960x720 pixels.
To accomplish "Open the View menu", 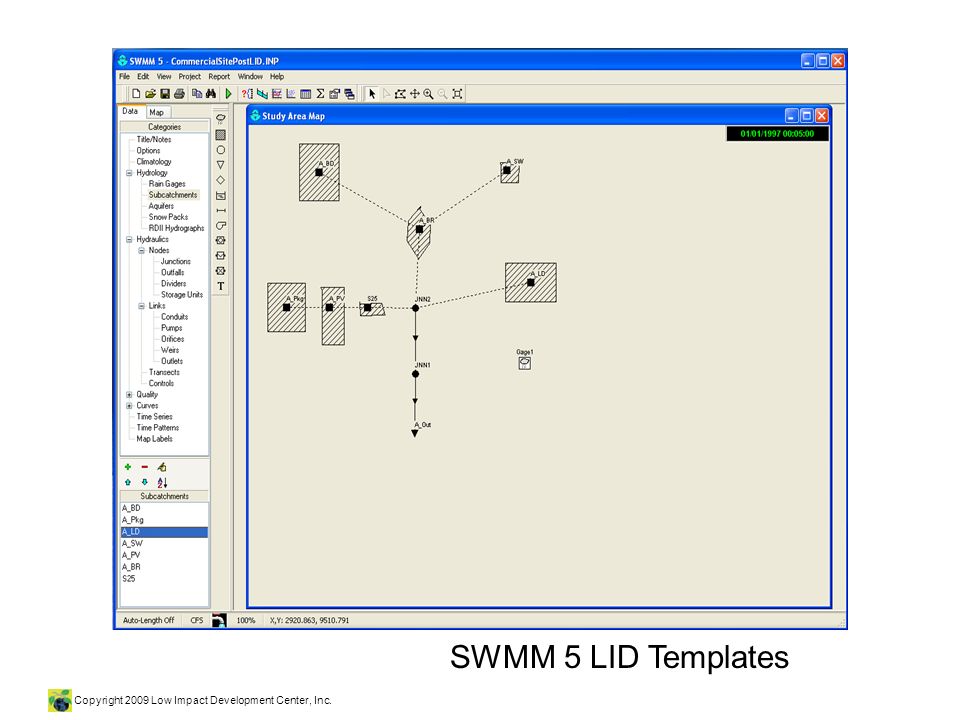I will [163, 77].
